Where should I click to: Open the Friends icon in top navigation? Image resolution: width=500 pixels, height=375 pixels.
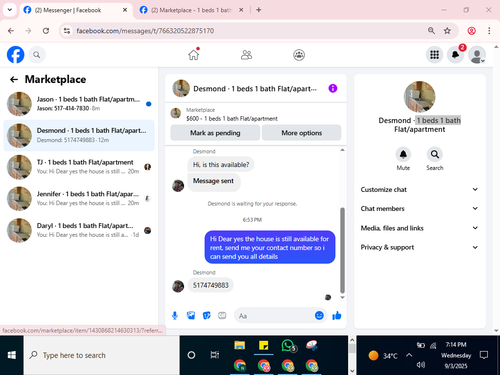point(246,55)
